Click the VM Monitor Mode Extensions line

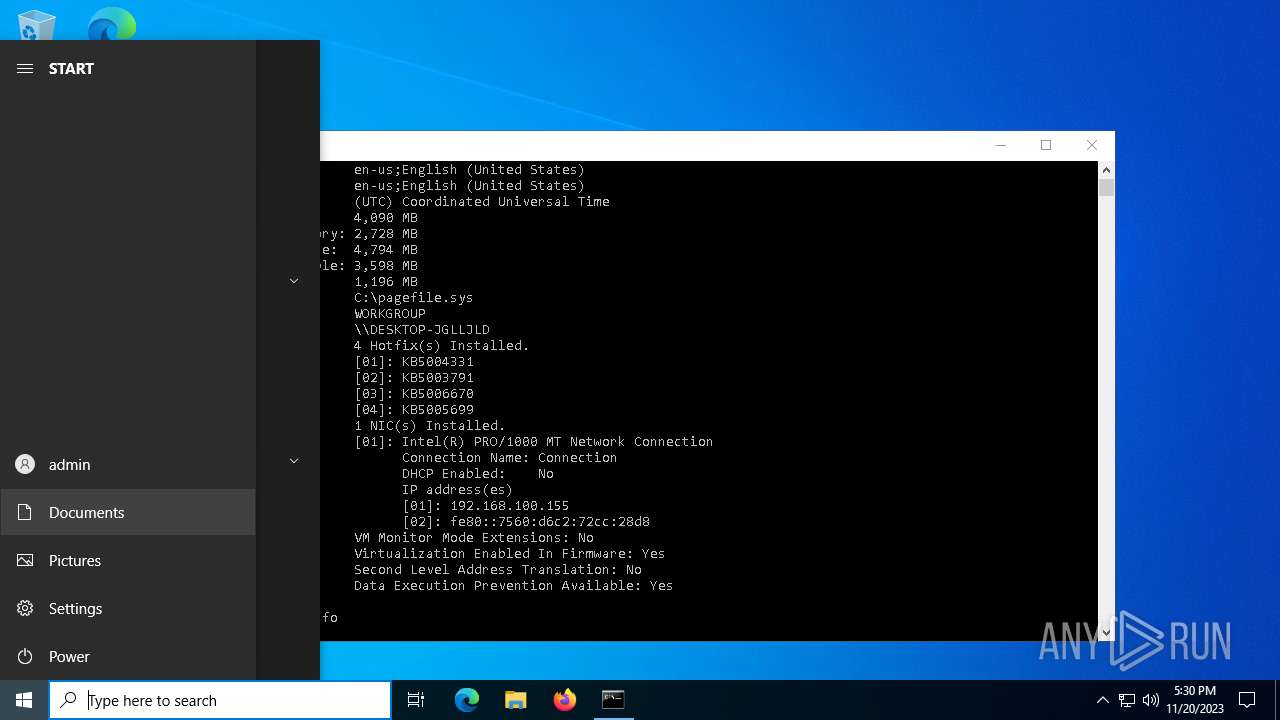(474, 538)
